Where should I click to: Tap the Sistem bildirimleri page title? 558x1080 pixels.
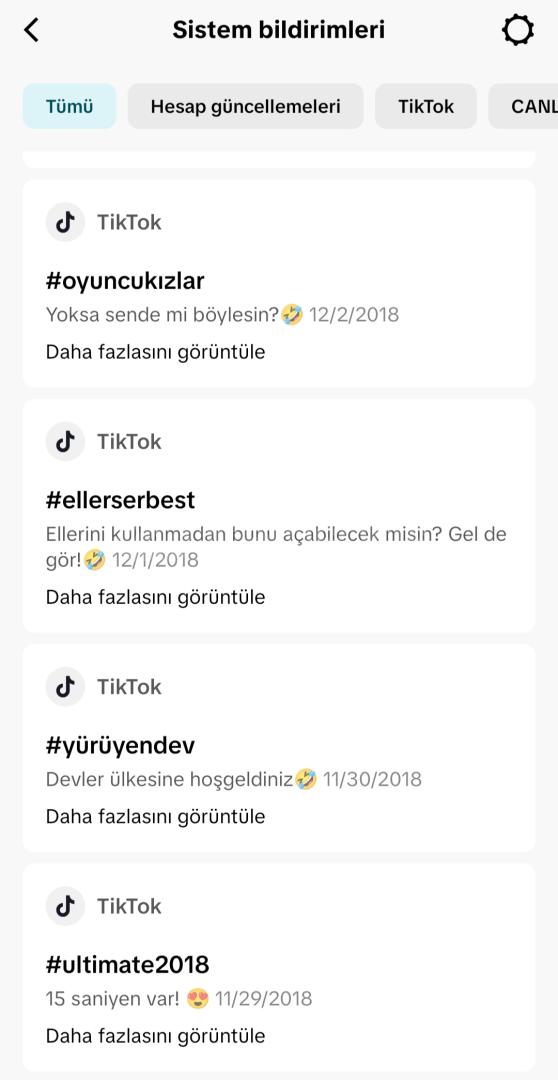click(x=278, y=30)
